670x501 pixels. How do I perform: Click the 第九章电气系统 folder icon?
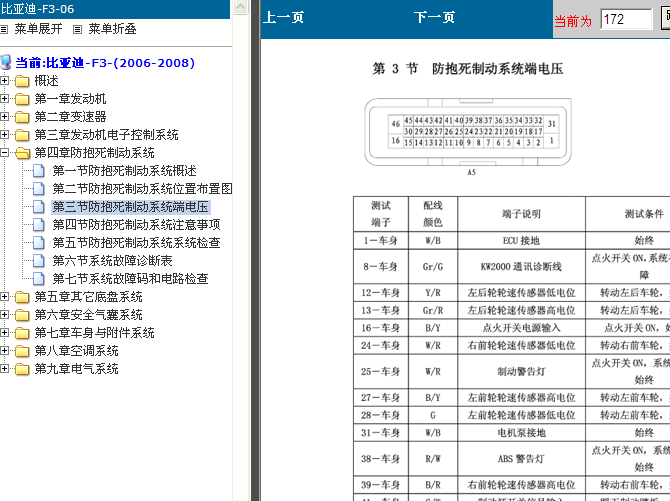point(22,368)
